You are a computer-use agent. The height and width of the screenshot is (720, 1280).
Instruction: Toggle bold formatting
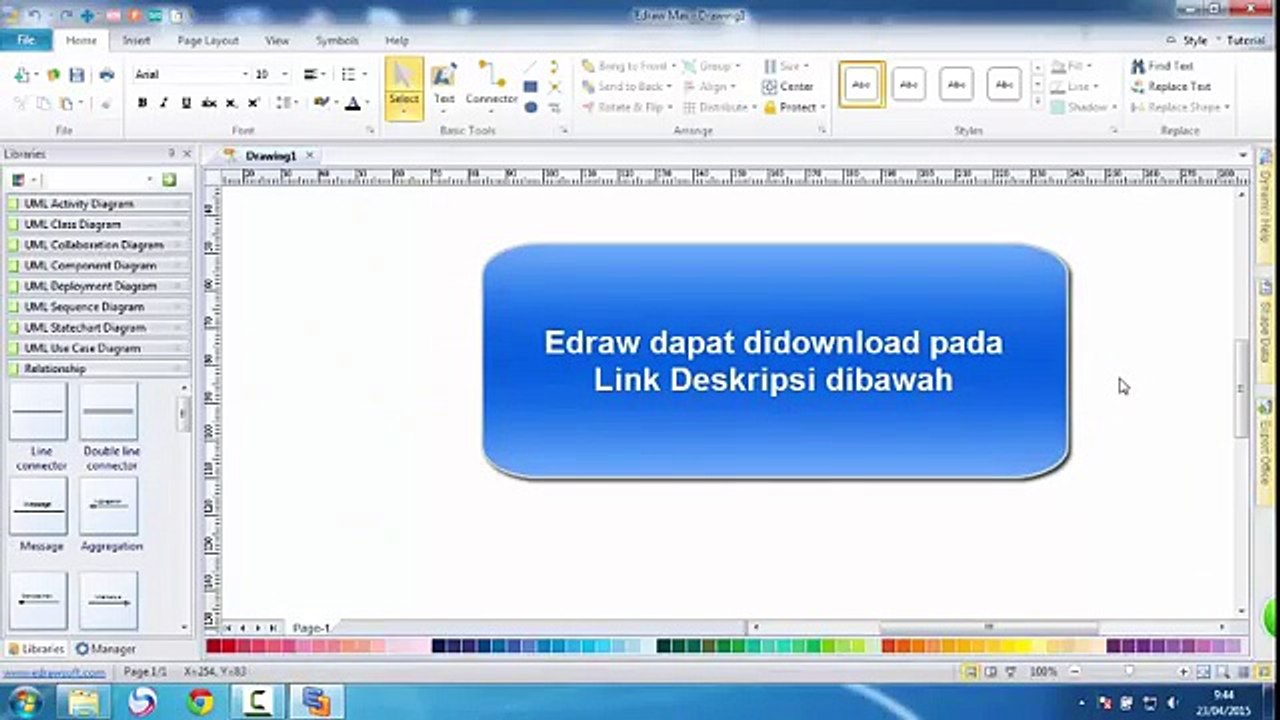tap(143, 103)
